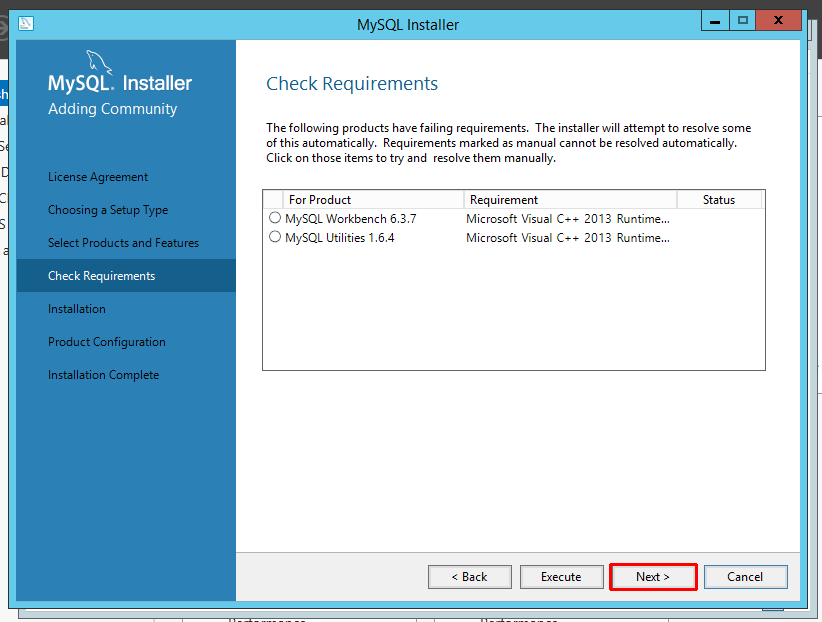The width and height of the screenshot is (822, 622).
Task: Select the MySQL Utilities 1.6.4 radio button
Action: (x=275, y=237)
